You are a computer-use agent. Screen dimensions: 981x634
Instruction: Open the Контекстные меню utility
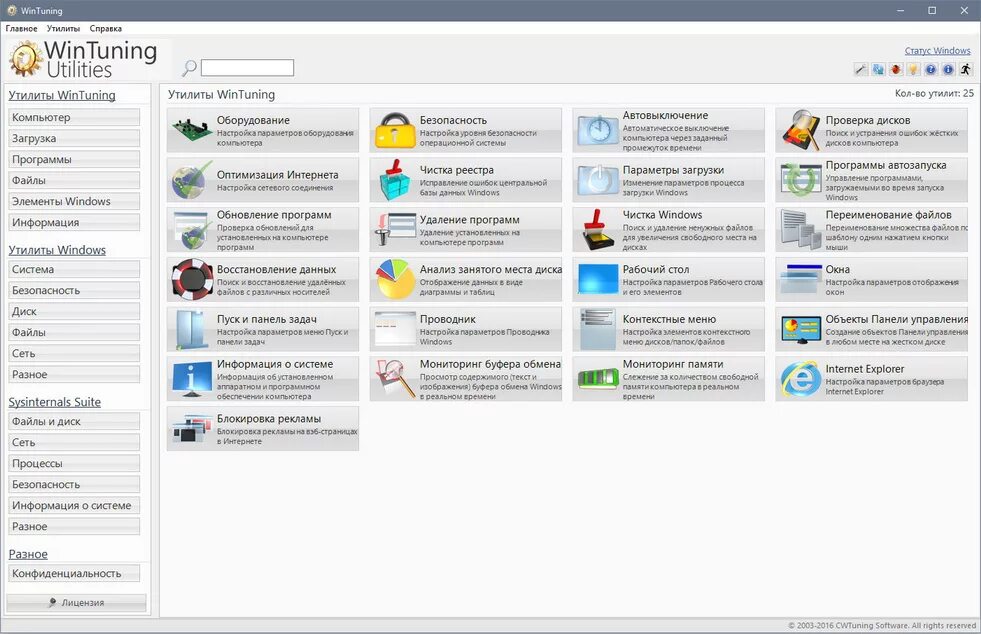[668, 329]
